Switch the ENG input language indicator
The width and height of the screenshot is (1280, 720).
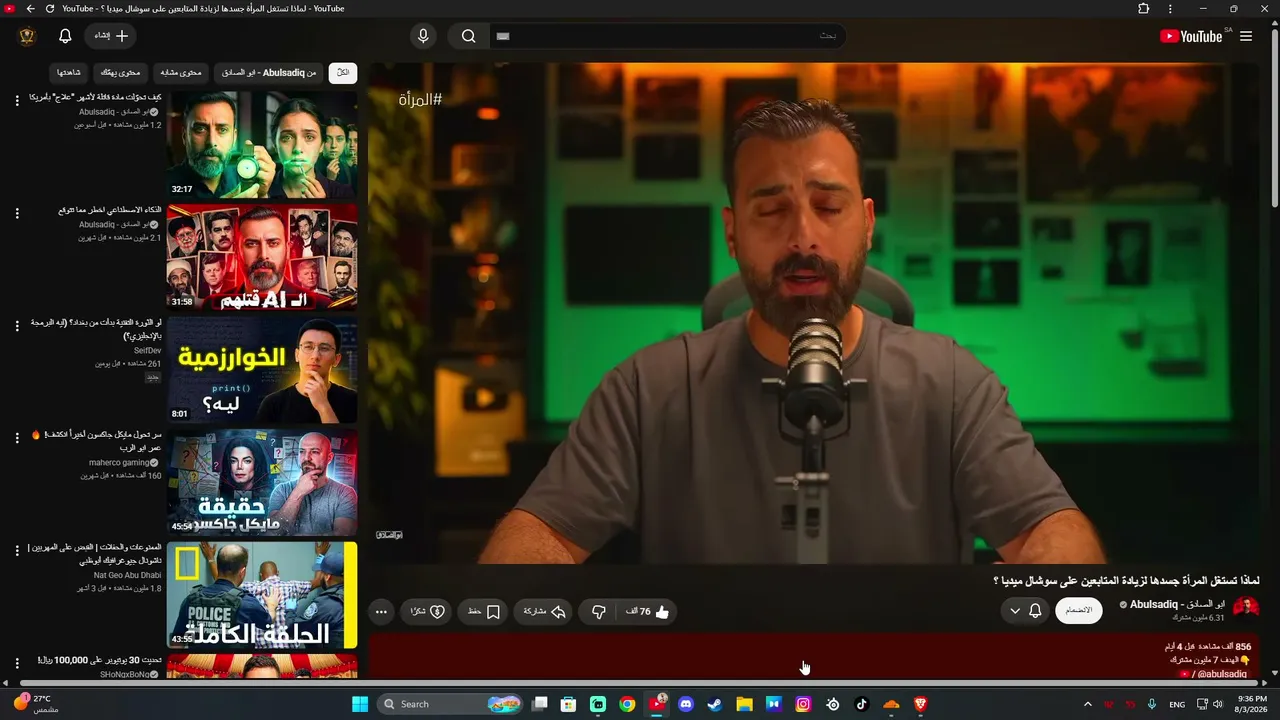pos(1177,704)
